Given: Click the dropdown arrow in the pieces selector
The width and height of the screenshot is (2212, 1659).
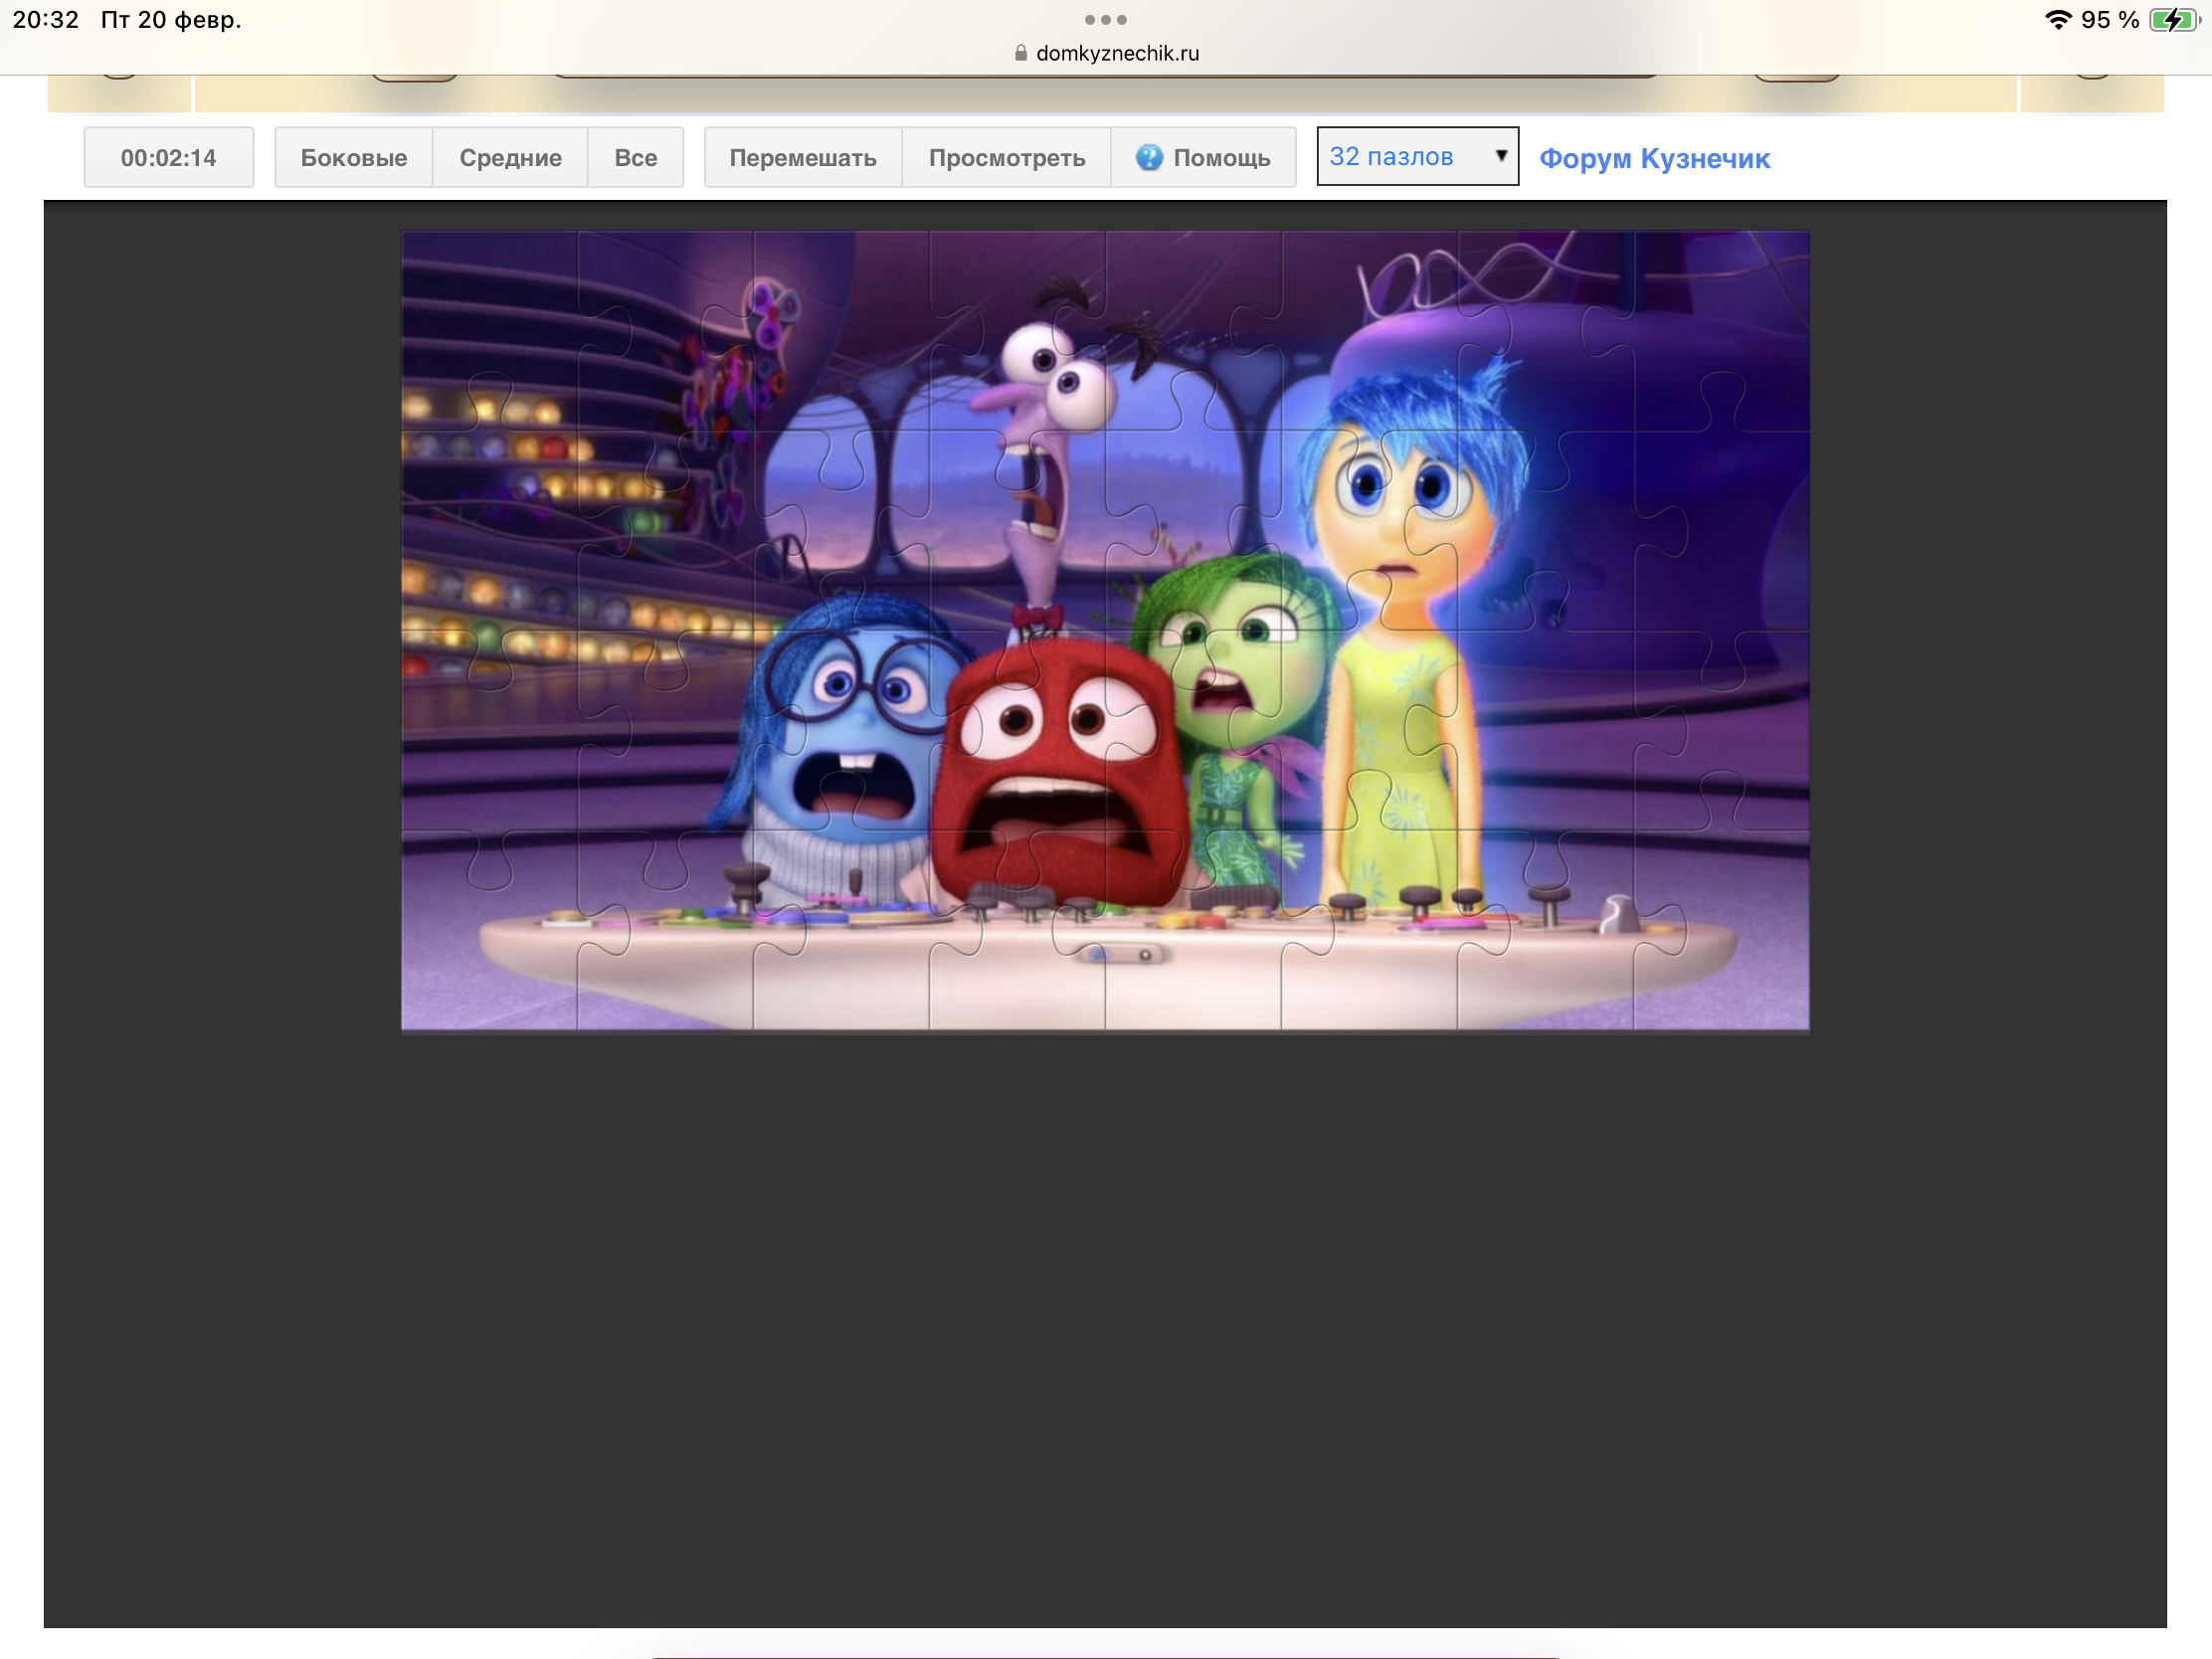Looking at the screenshot, I should [1500, 155].
